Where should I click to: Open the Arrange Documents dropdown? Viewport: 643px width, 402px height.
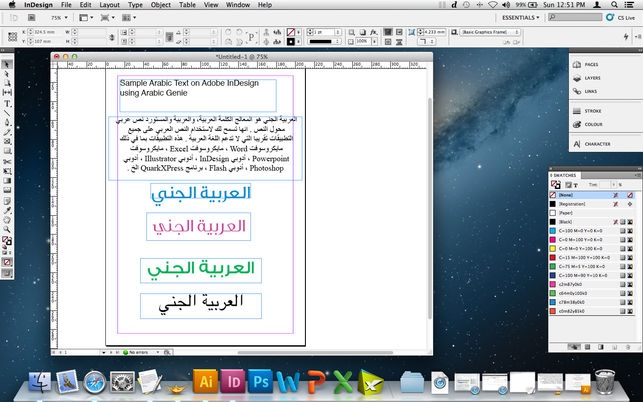pos(129,18)
